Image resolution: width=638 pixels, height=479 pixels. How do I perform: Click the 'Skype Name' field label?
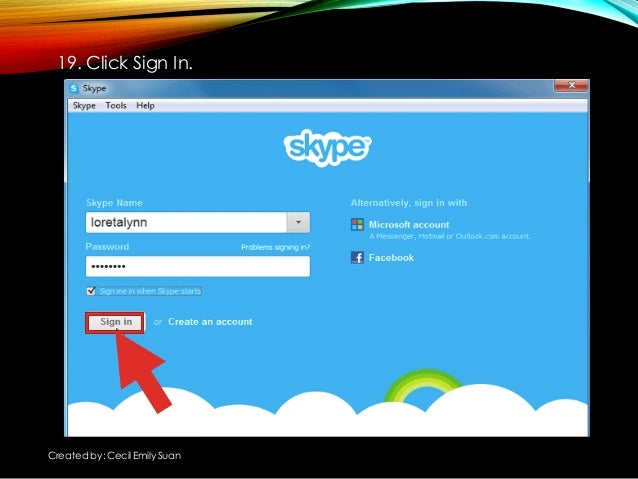pos(114,203)
